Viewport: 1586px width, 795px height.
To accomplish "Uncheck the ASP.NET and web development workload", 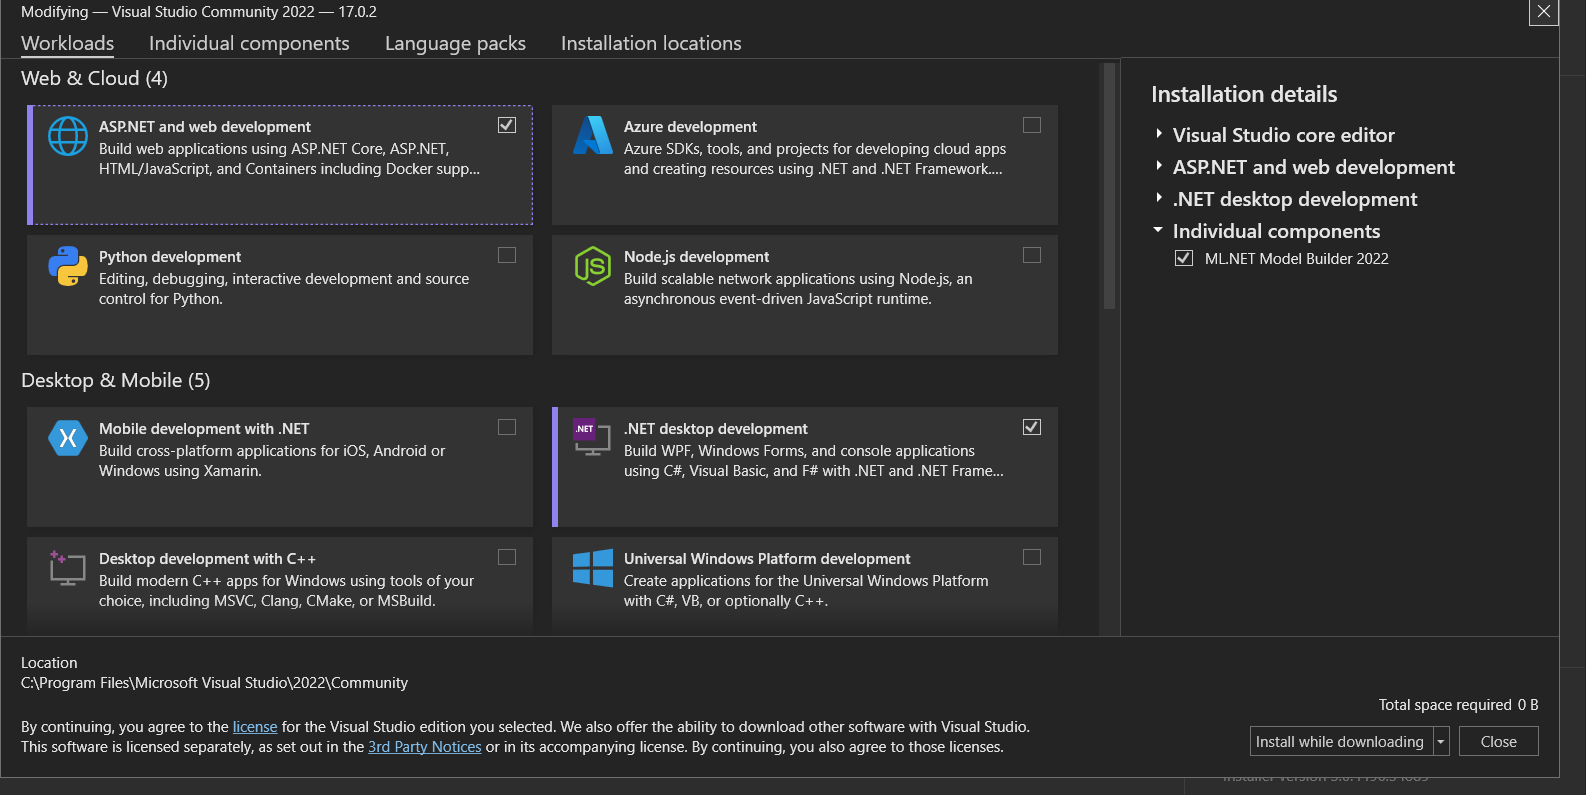I will click(x=507, y=125).
